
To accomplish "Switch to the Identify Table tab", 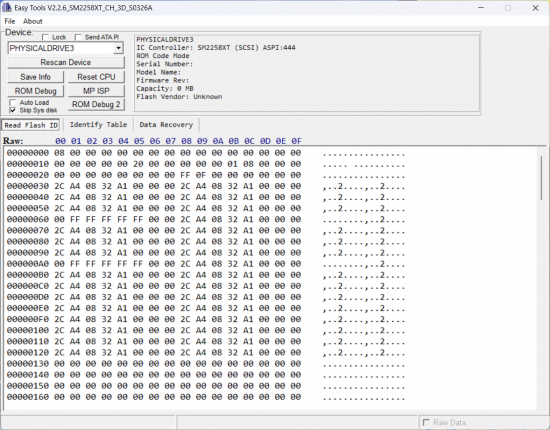I will (98, 125).
